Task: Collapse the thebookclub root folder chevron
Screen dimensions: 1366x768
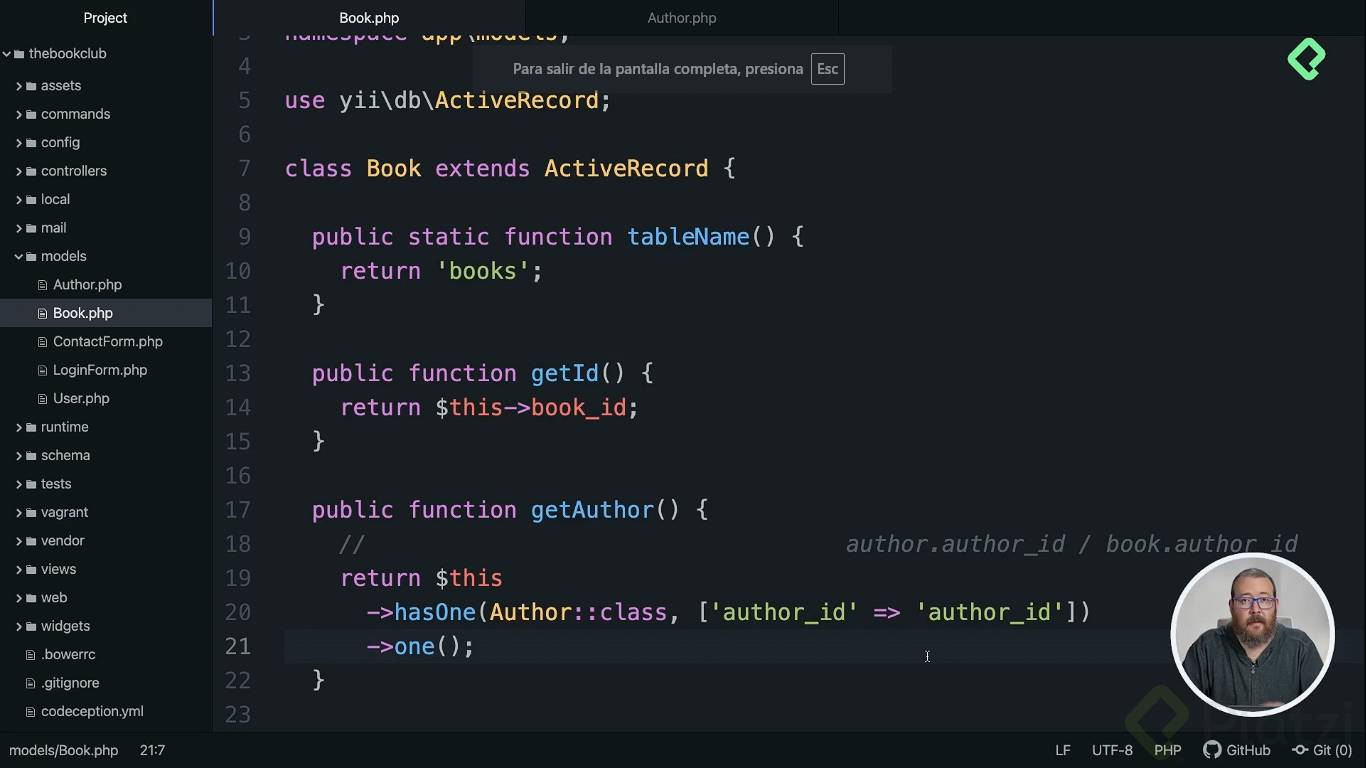Action: (x=7, y=54)
